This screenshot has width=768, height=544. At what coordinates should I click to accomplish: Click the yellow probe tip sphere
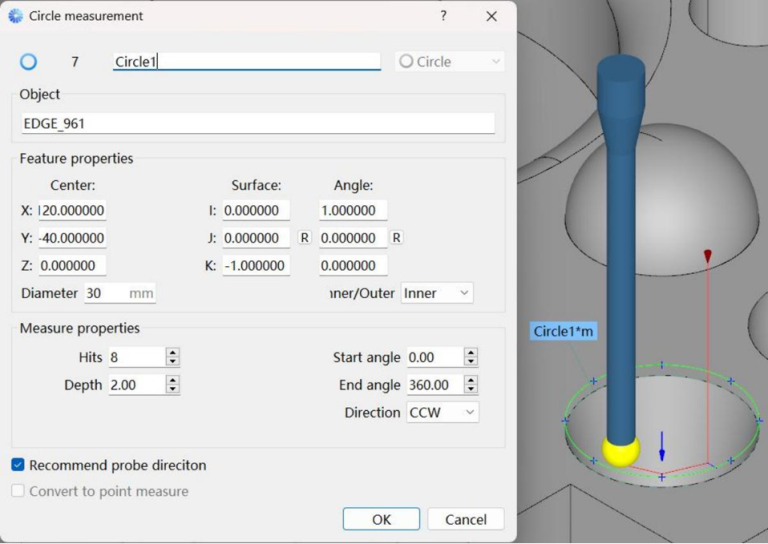(621, 450)
